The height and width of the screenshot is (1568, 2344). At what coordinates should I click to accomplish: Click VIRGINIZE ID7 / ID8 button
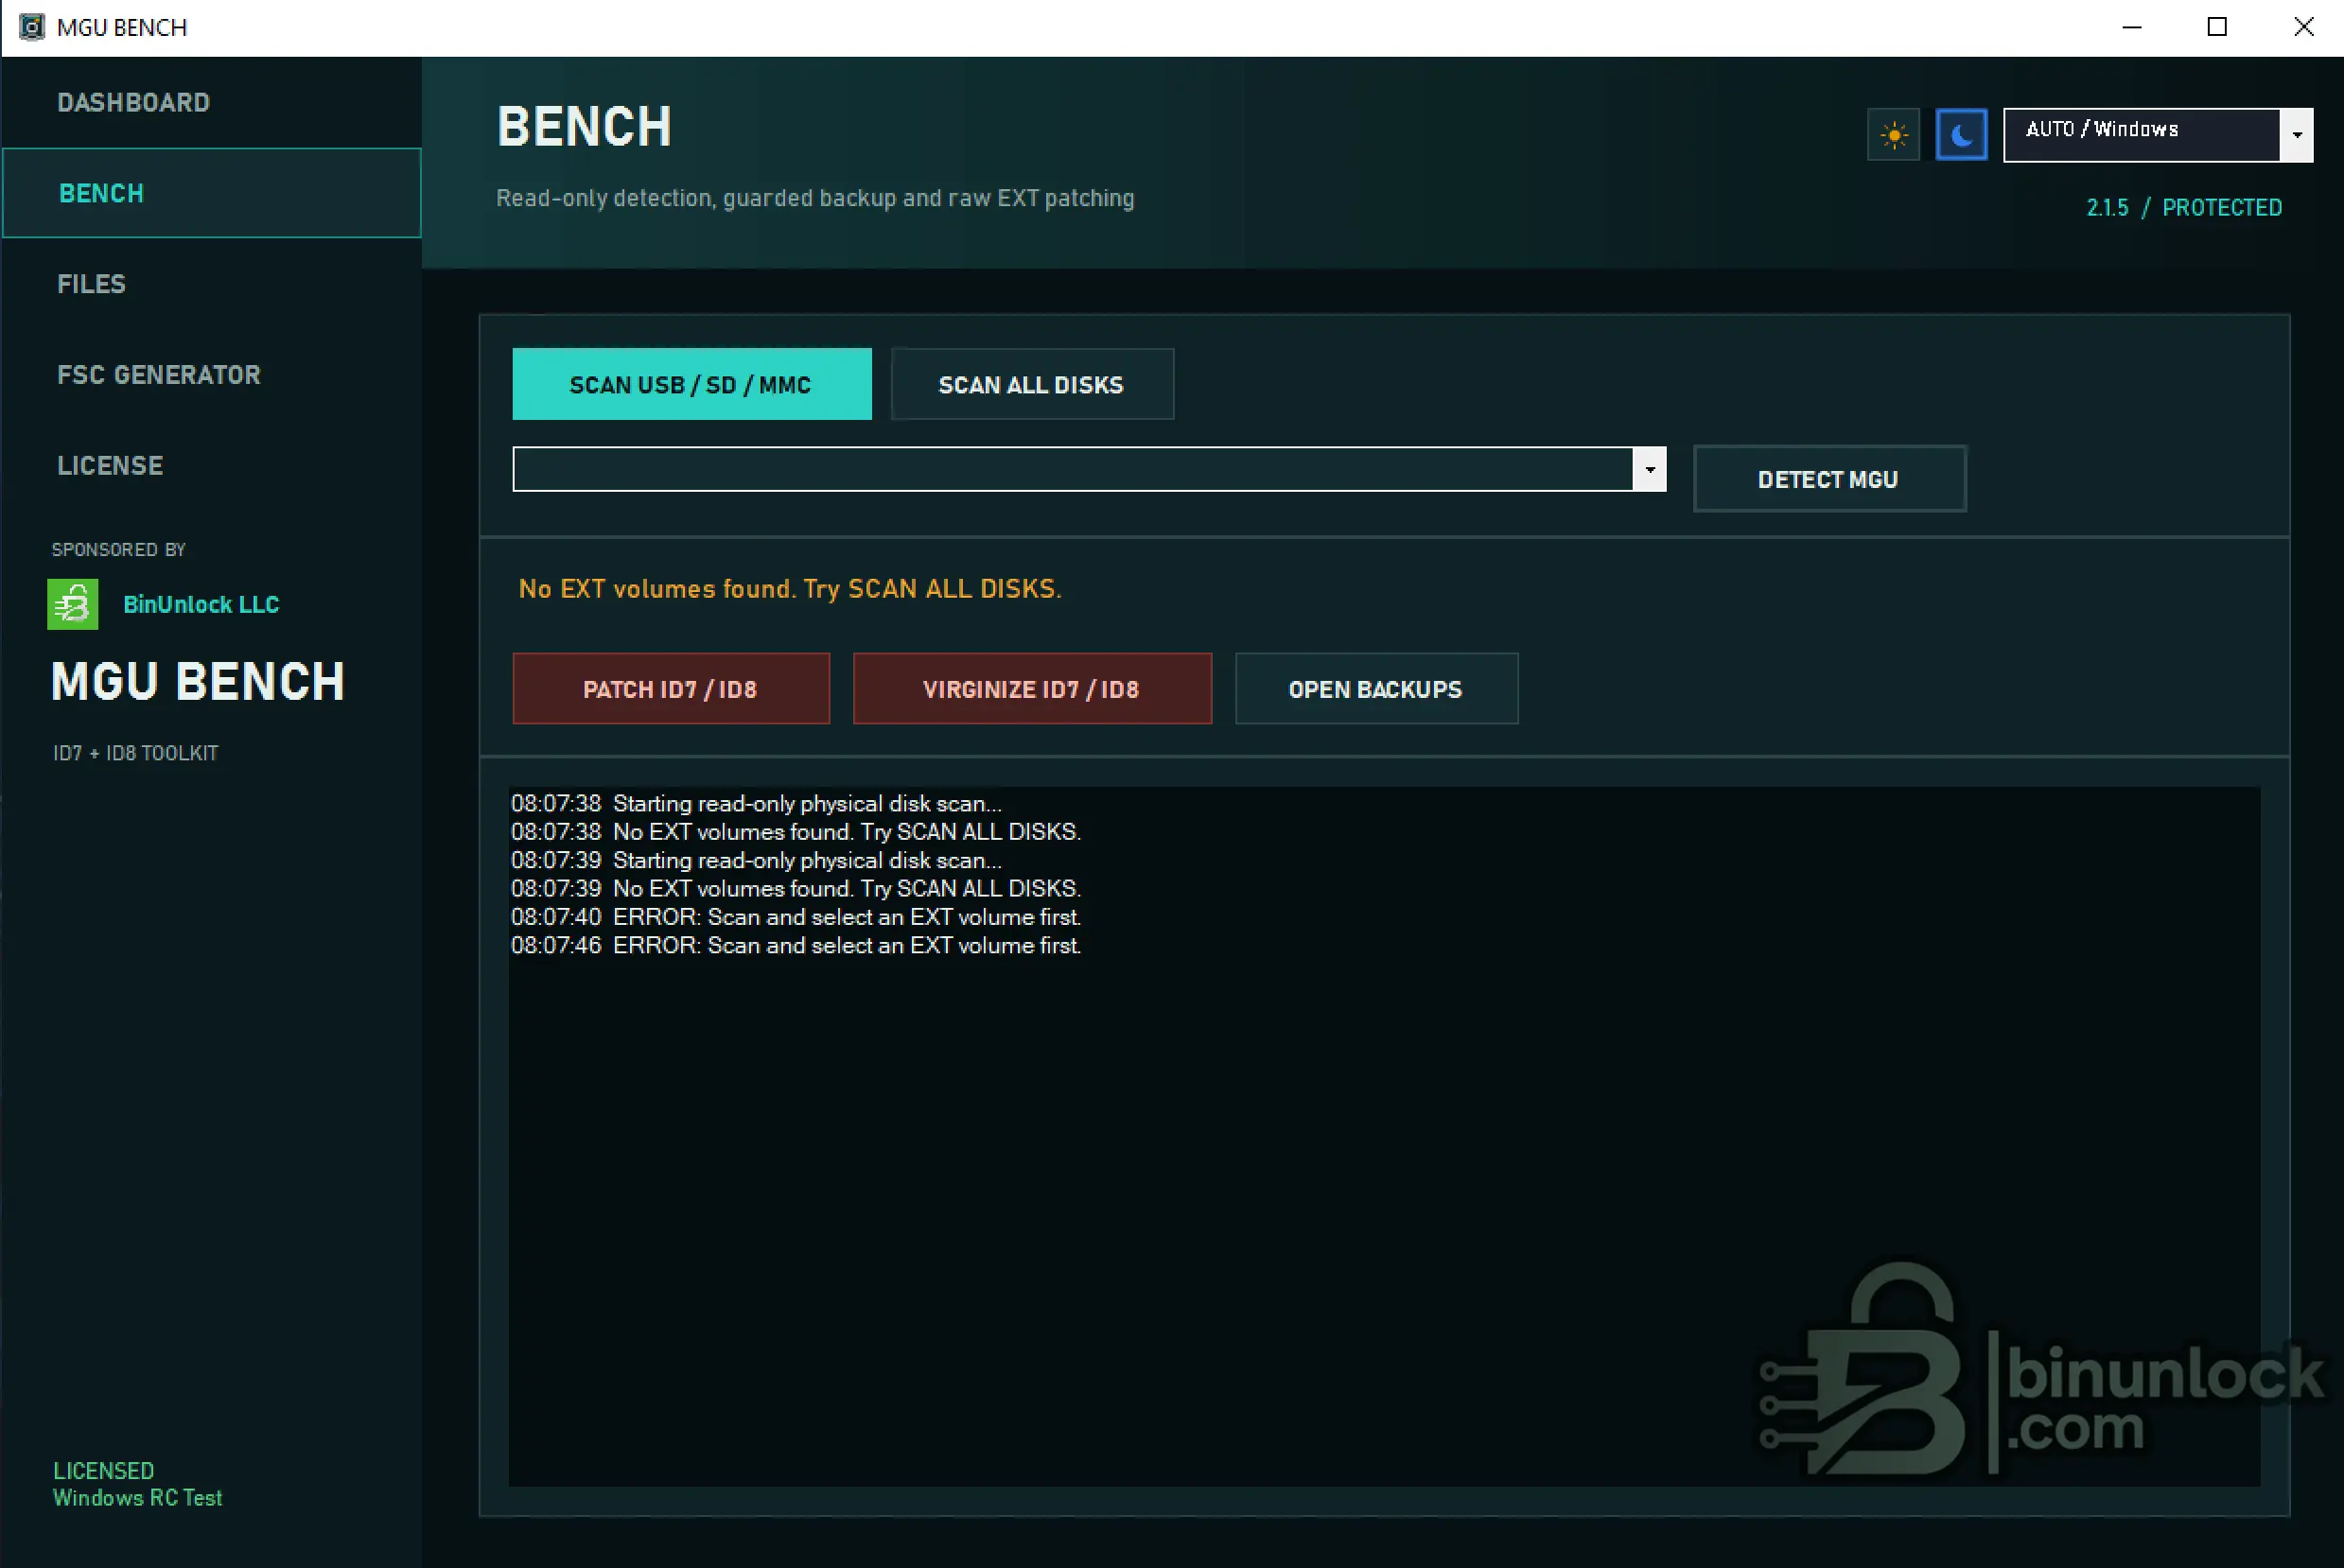[1032, 689]
